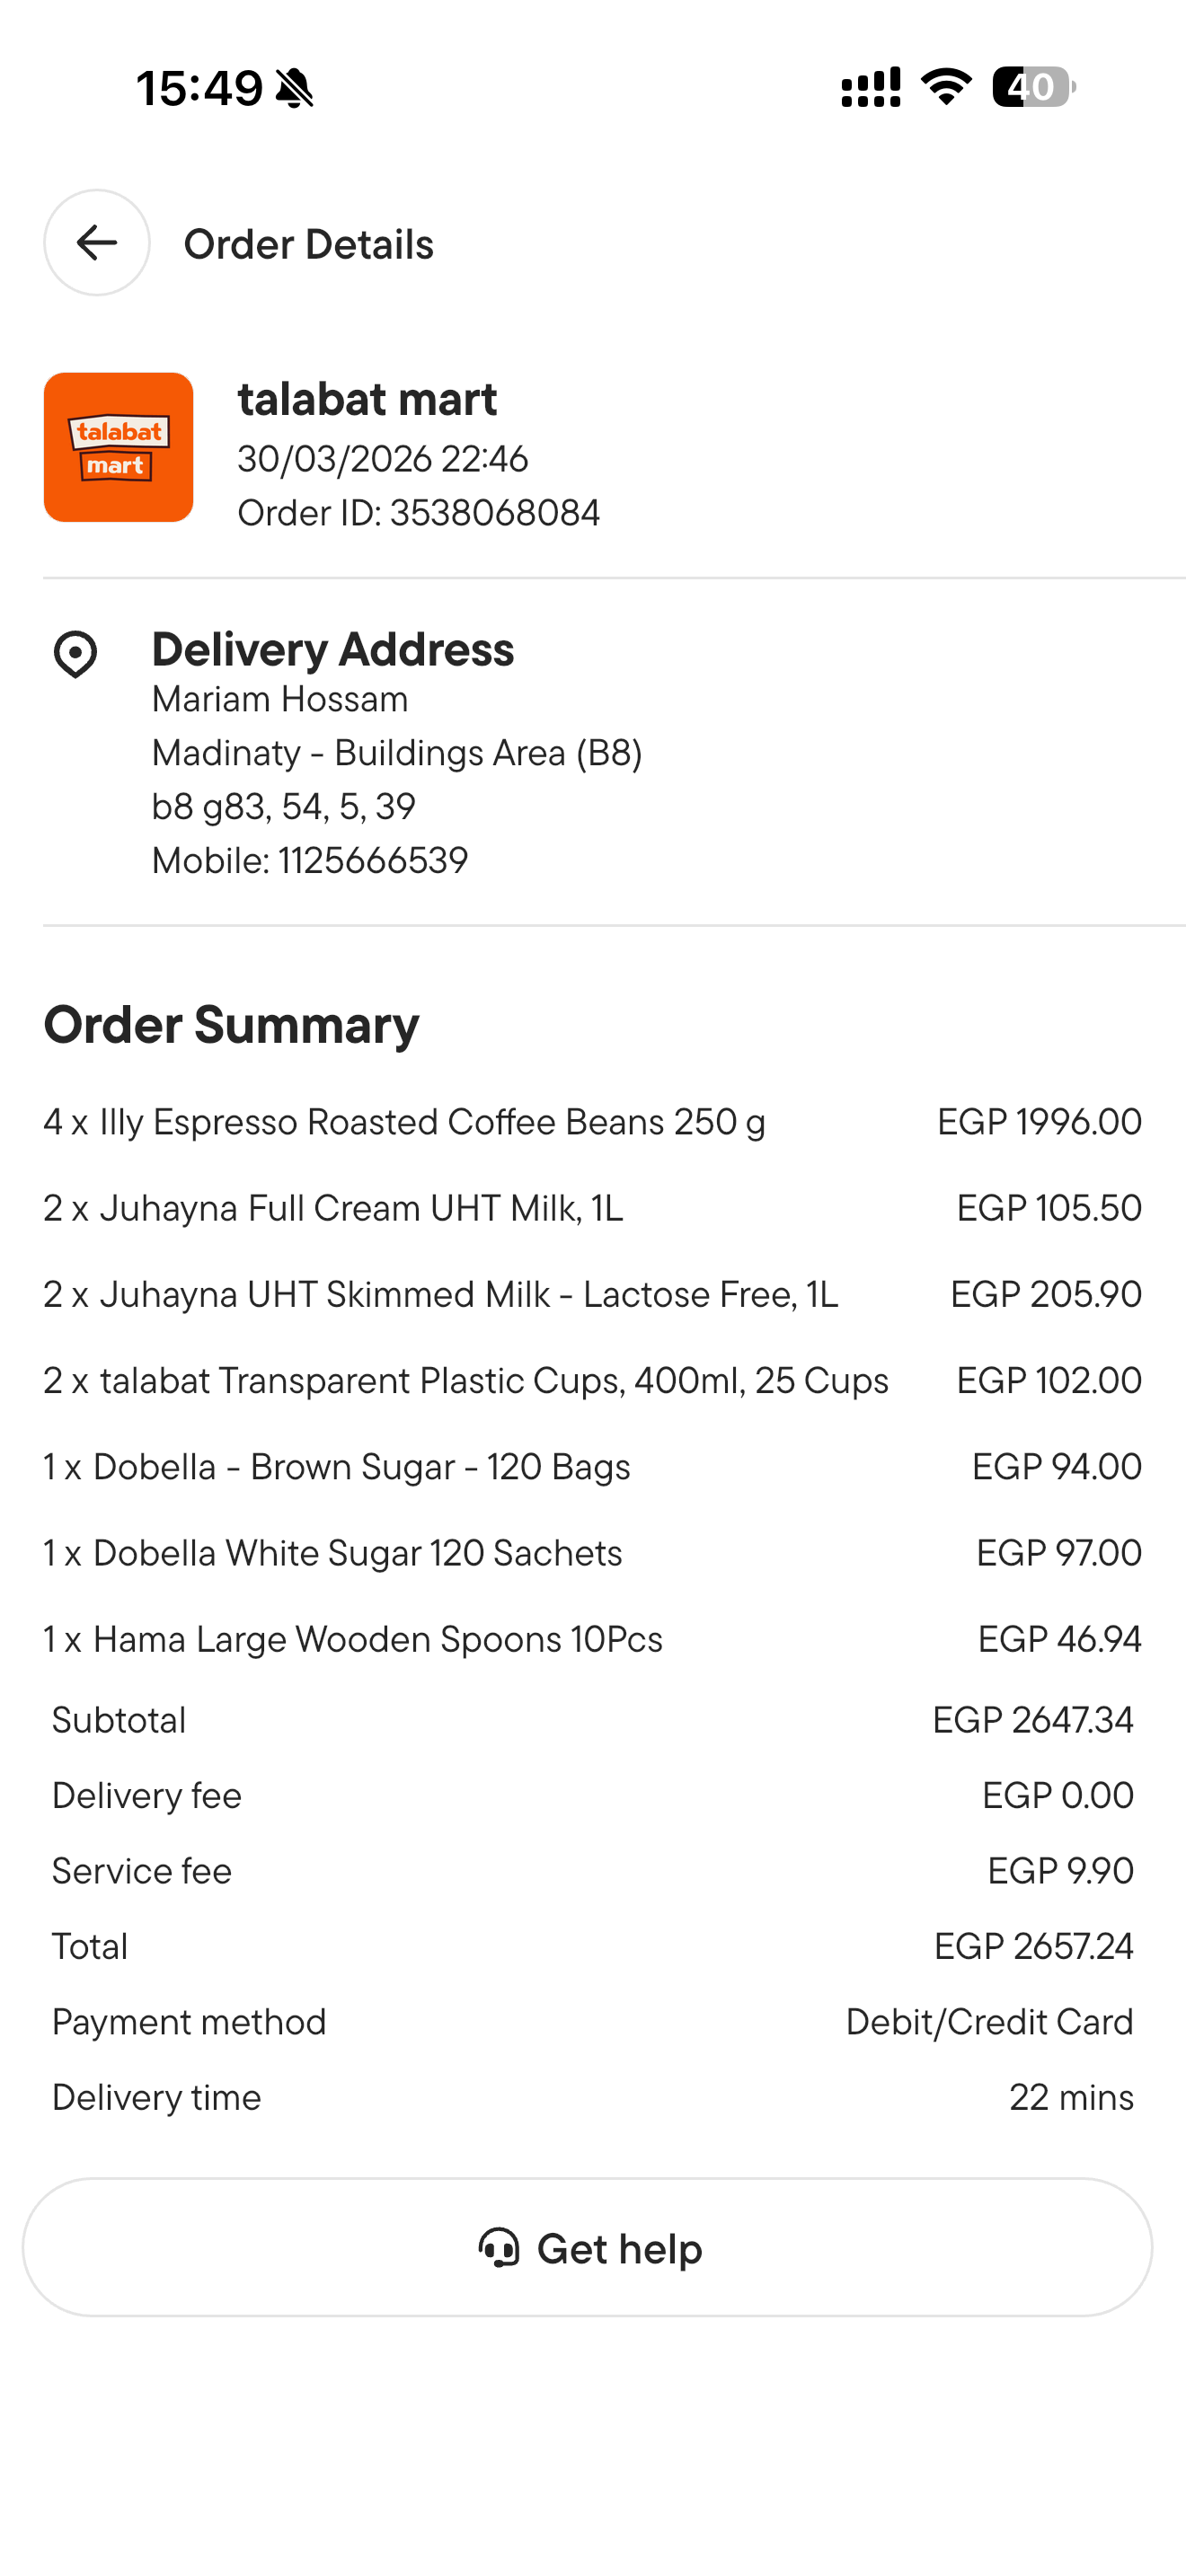Image resolution: width=1186 pixels, height=2576 pixels.
Task: Tap the Dobella Brown Sugar item
Action: 337,1467
